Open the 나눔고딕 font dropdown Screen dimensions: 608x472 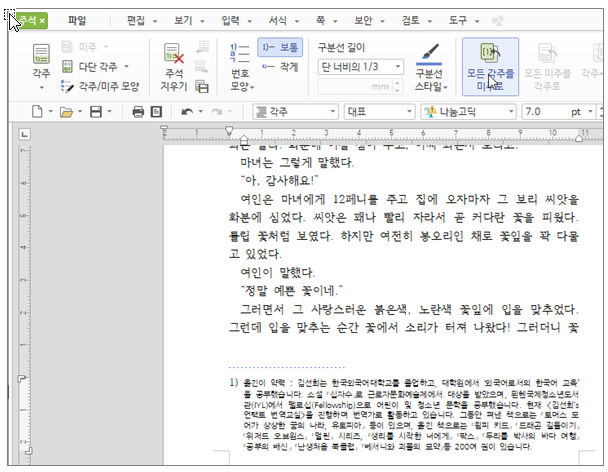(x=511, y=112)
